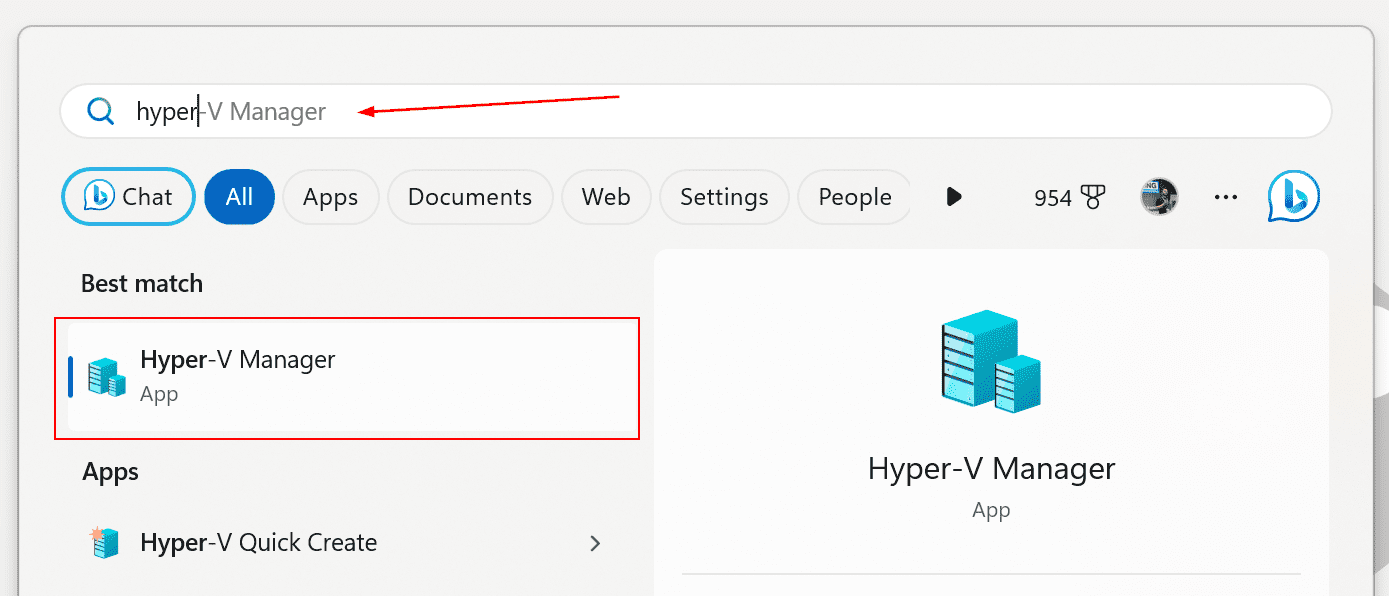Switch to the Documents filter tab
Screen dimensions: 1389x596
pos(470,197)
